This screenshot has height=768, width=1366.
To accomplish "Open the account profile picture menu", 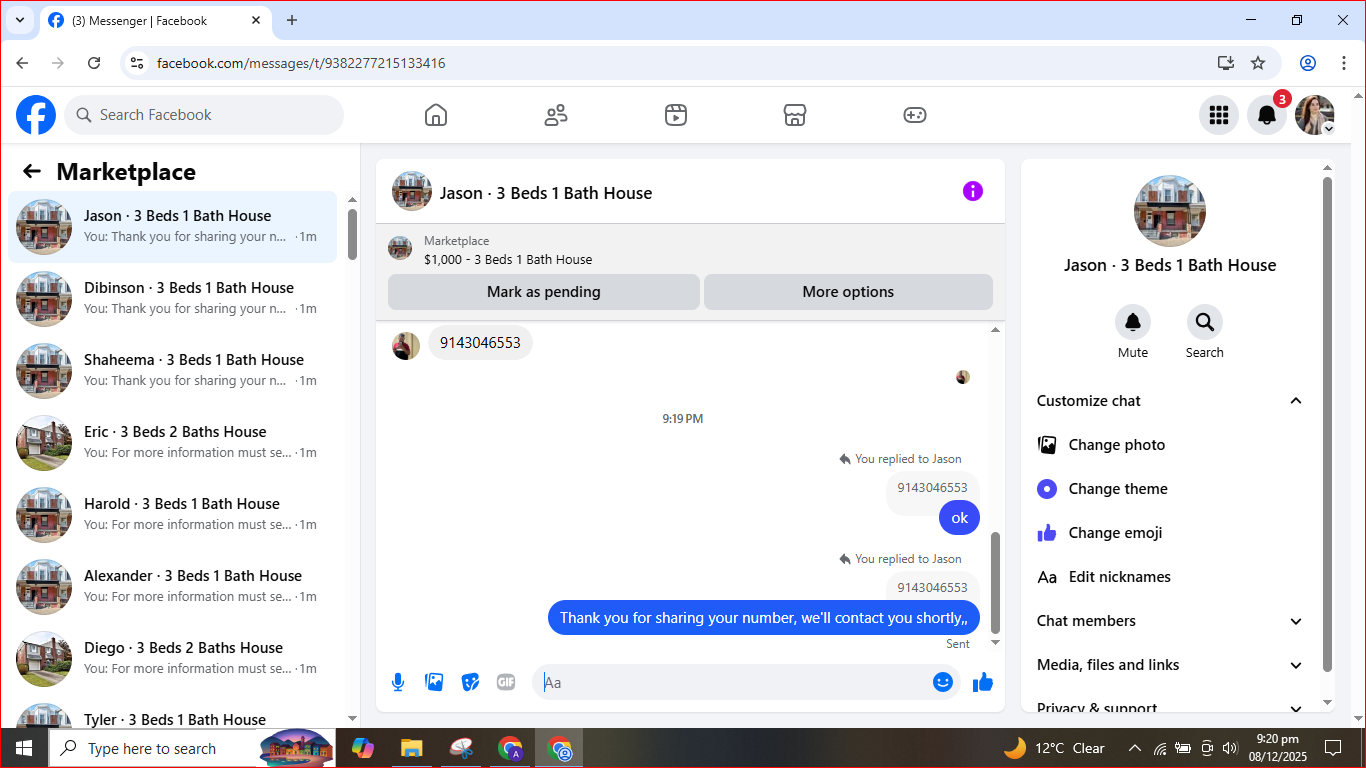I will [1315, 115].
